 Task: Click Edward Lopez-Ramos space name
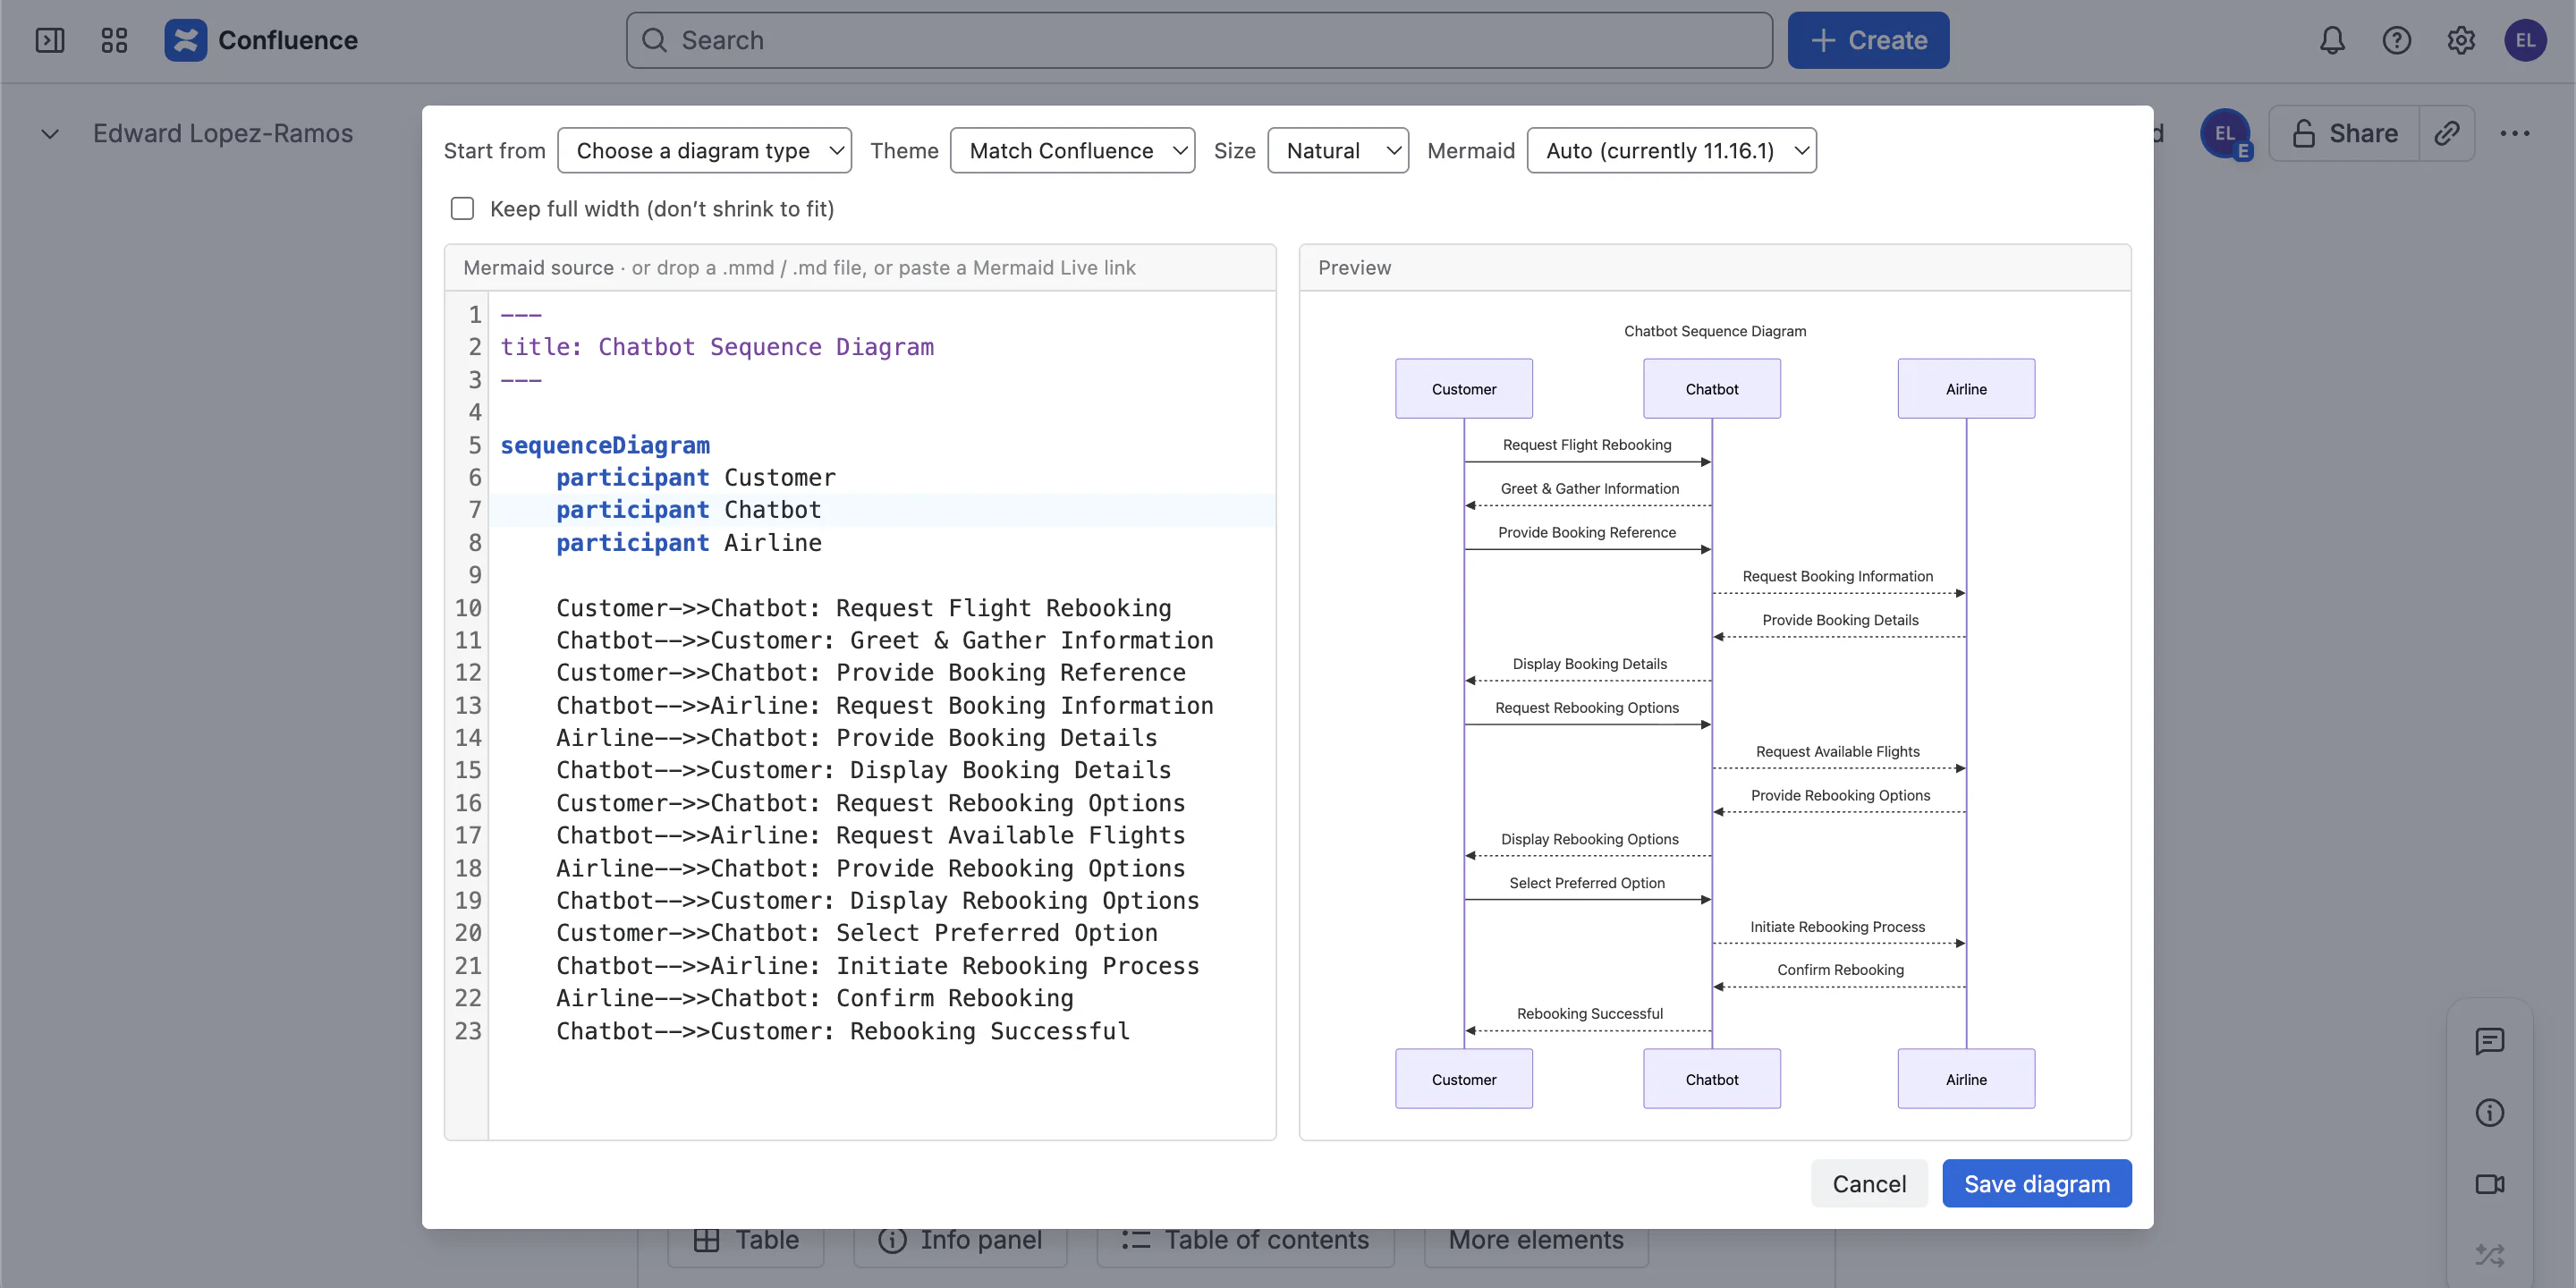coord(223,133)
